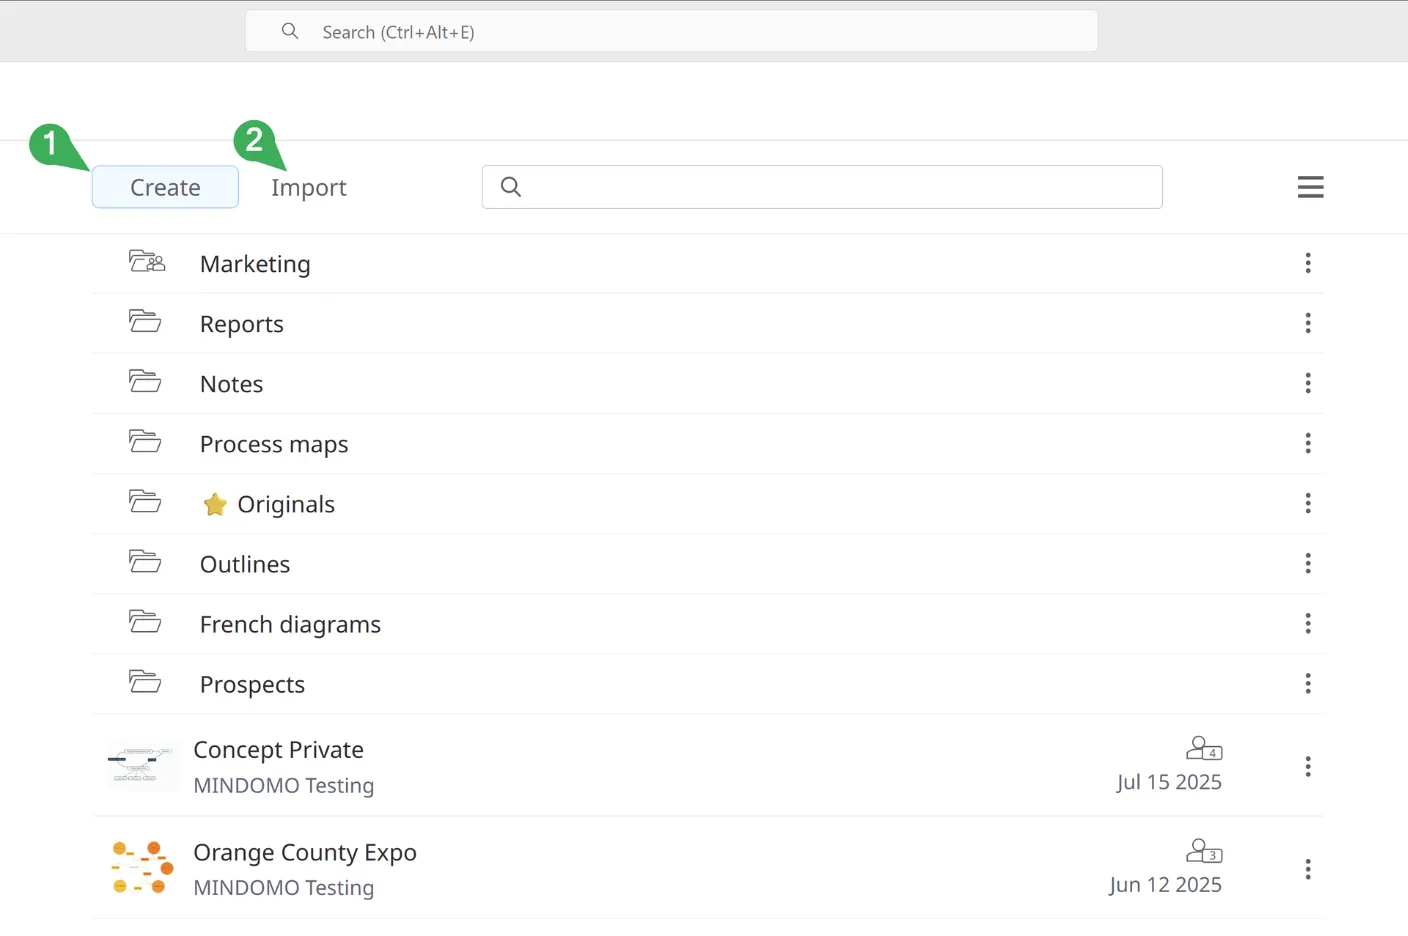Click sharing icon on Orange County Expo
The width and height of the screenshot is (1408, 936).
pos(1203,851)
